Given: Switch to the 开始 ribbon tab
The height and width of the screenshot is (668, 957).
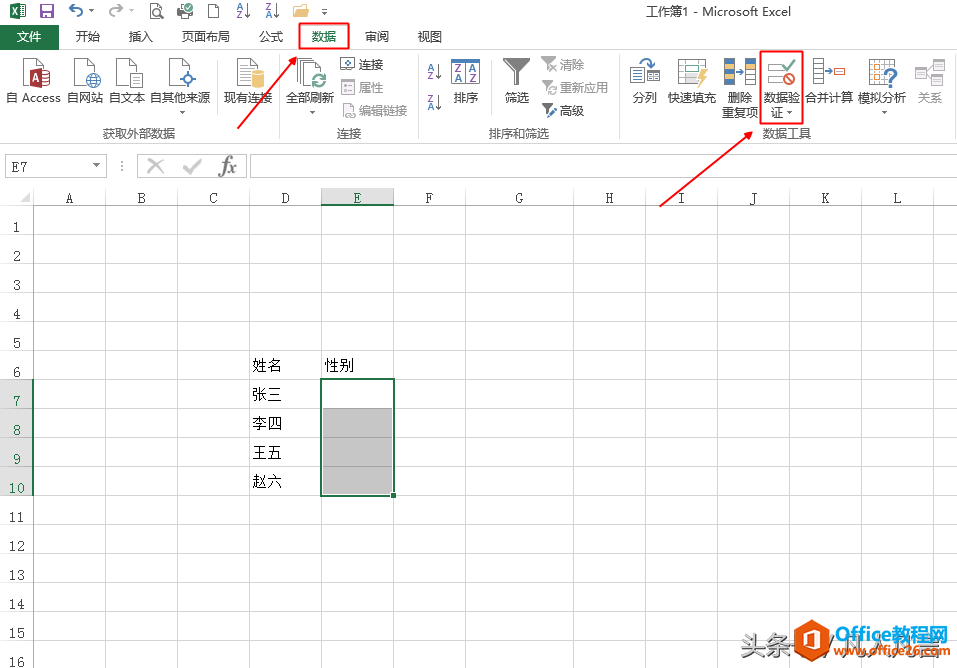Looking at the screenshot, I should click(87, 36).
